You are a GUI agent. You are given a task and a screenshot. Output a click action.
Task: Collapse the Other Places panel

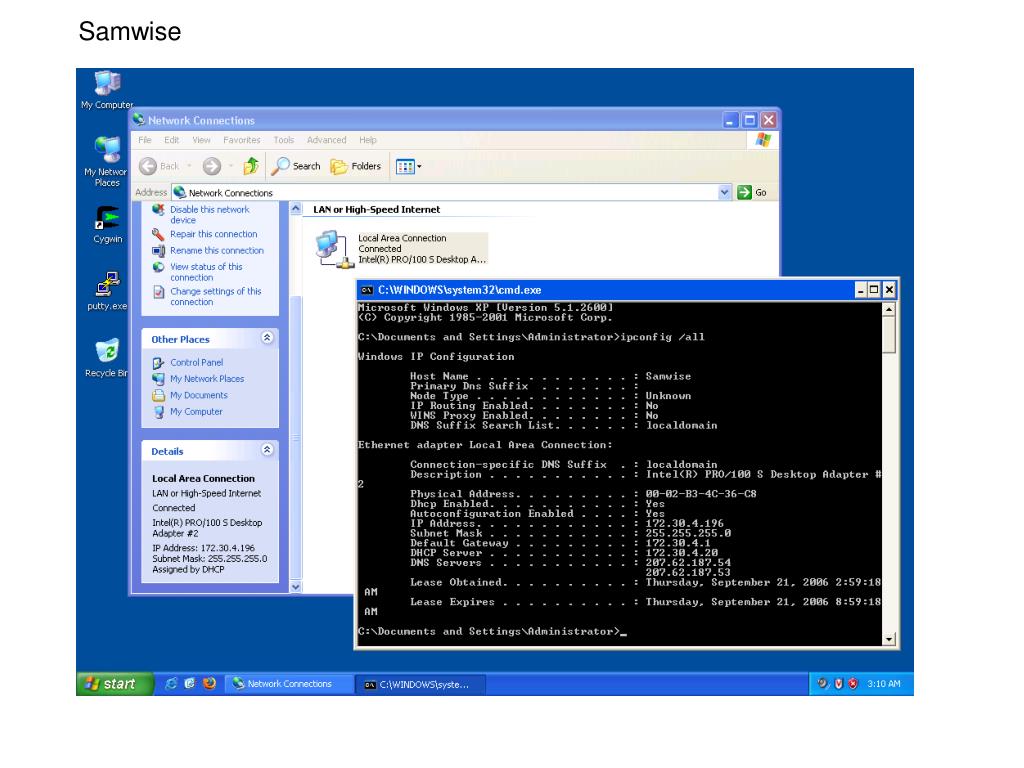click(x=267, y=338)
